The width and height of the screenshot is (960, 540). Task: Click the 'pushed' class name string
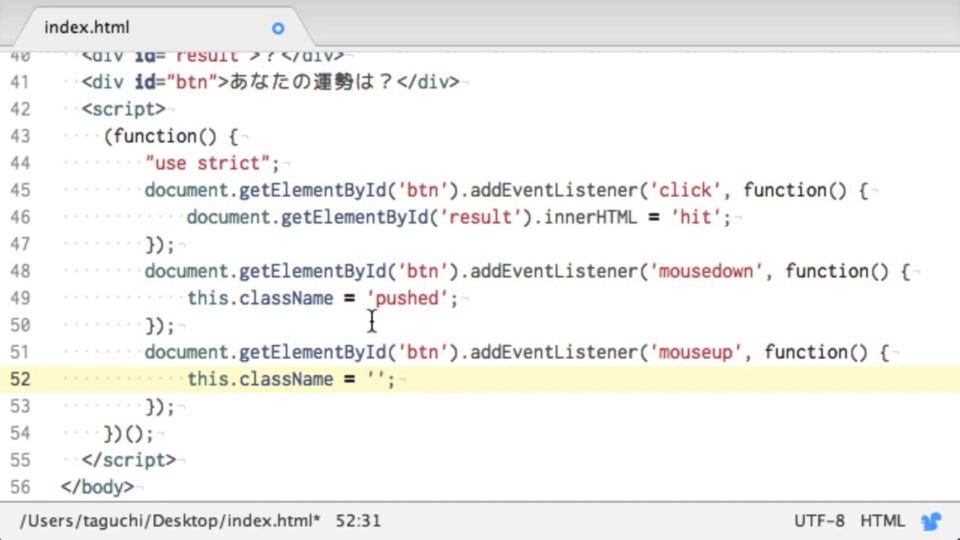(407, 299)
